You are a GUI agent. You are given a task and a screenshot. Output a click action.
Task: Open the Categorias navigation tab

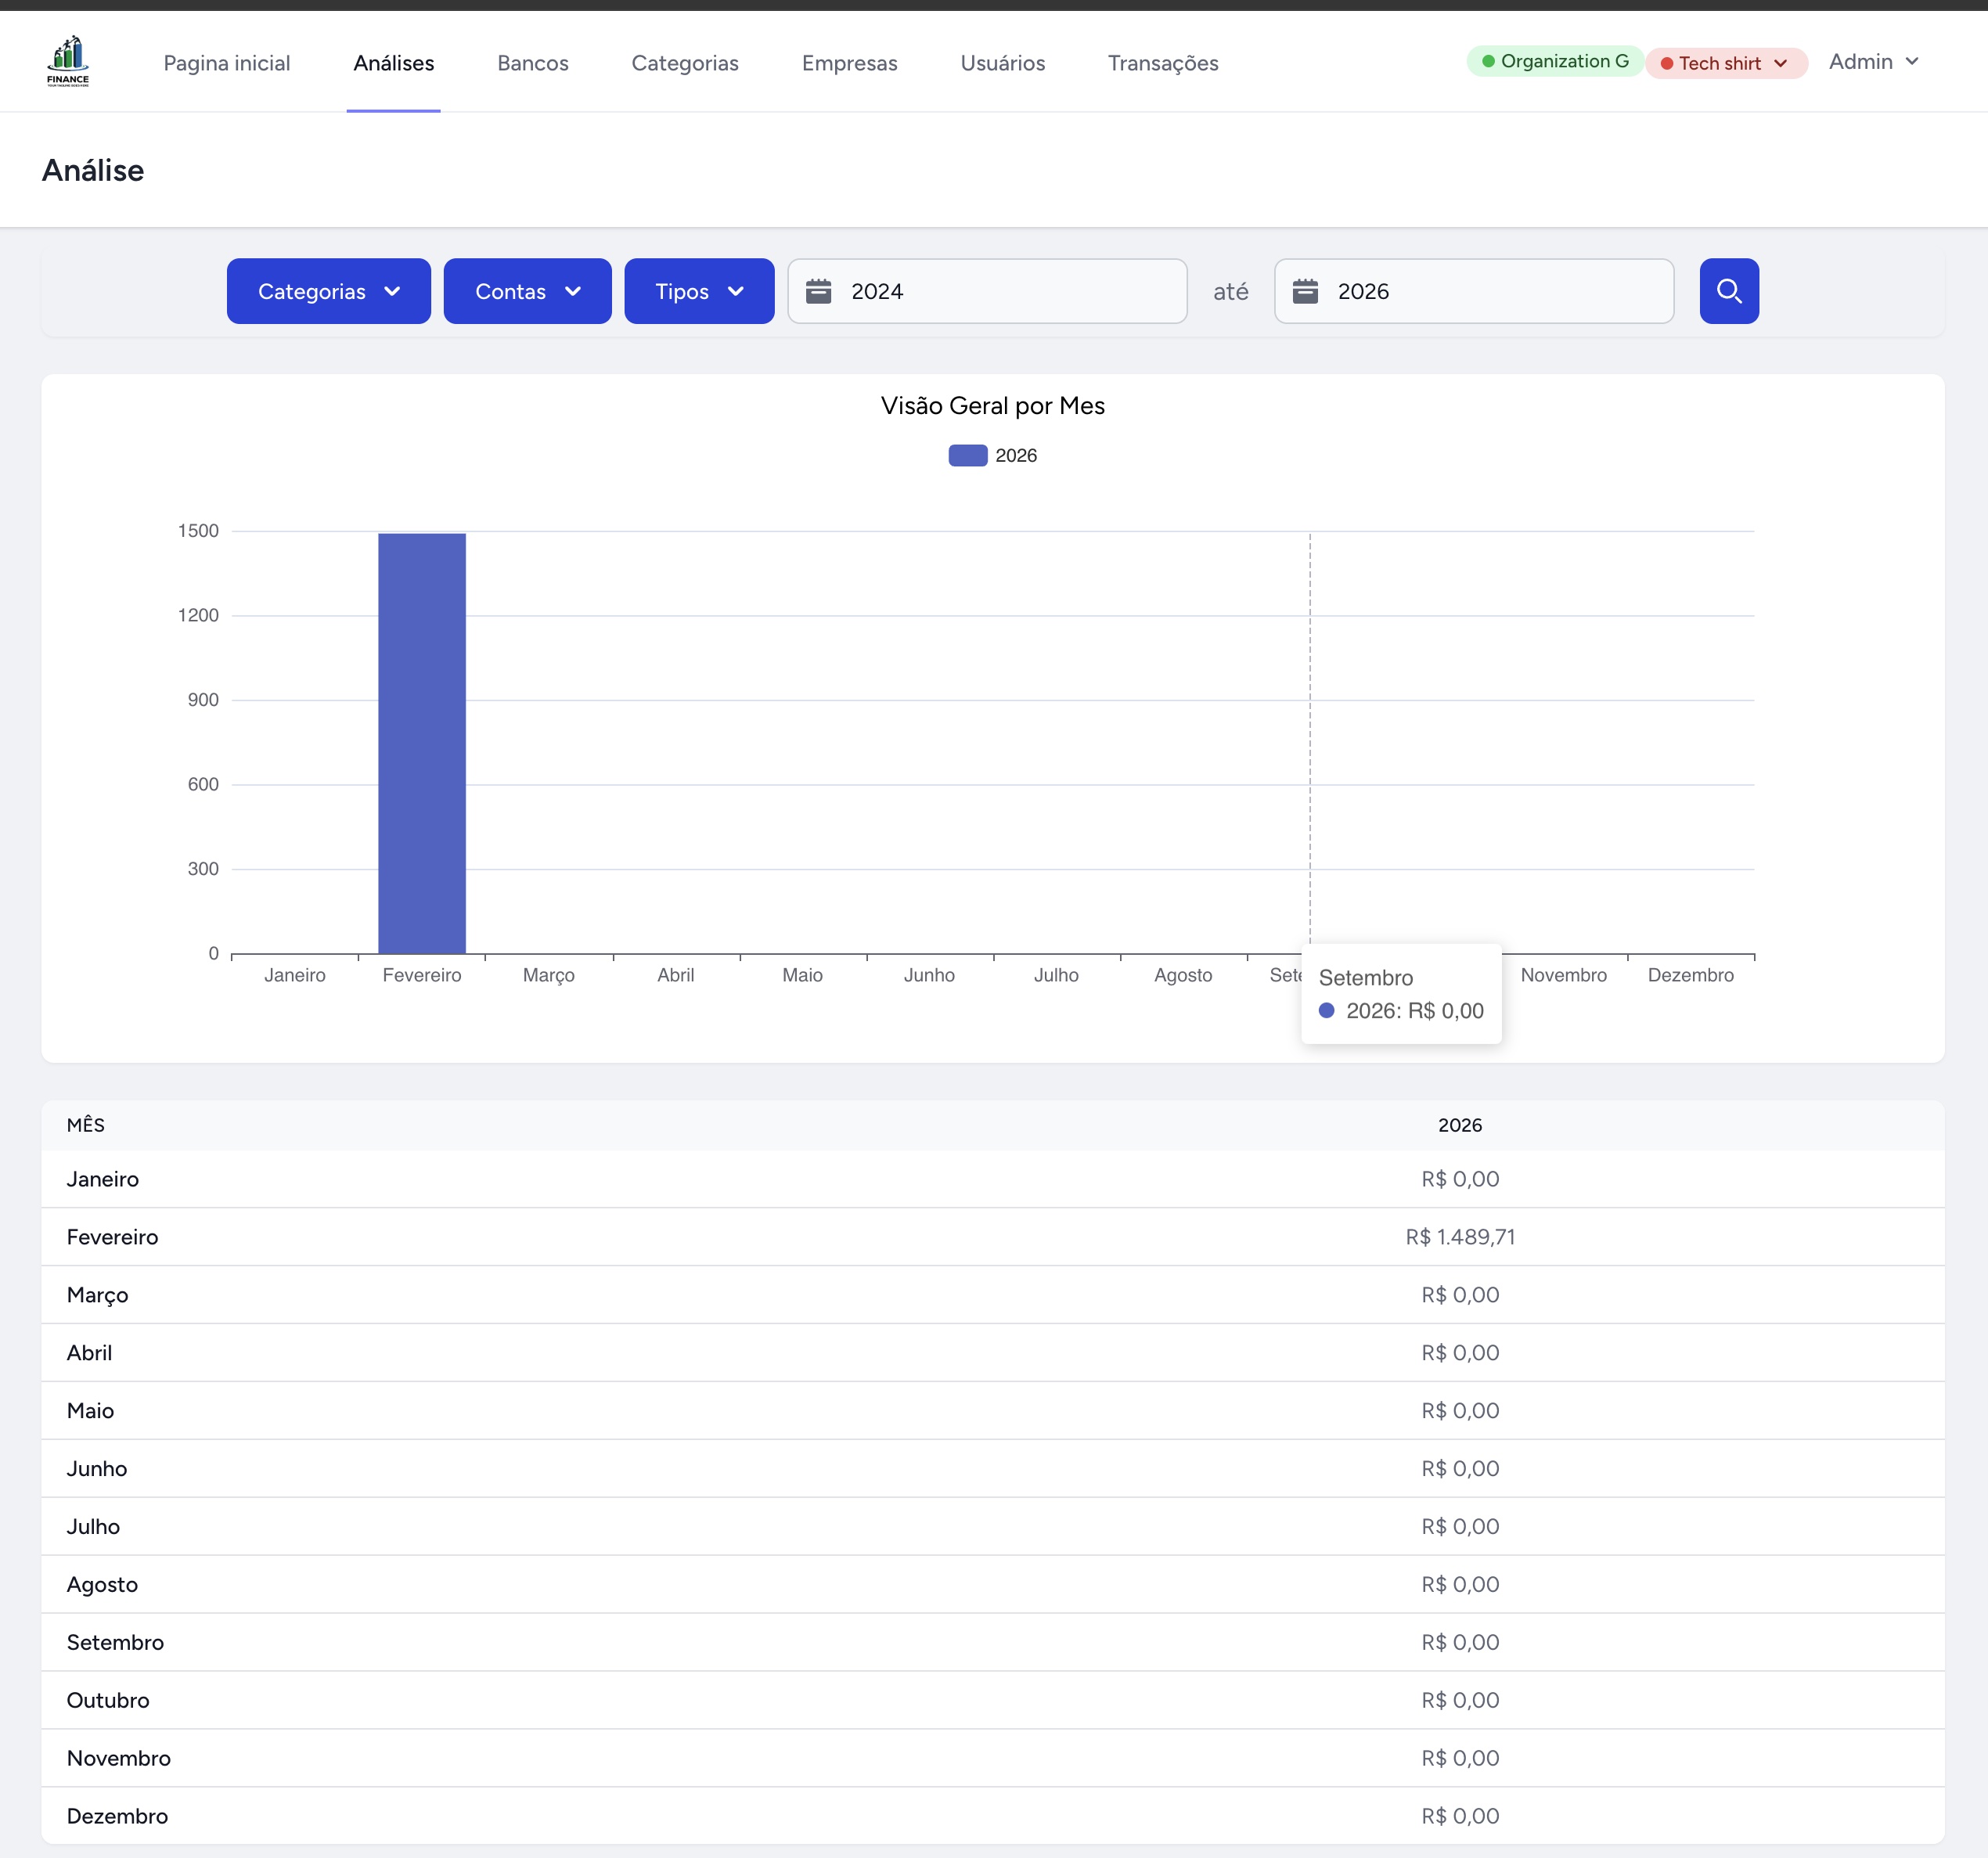coord(685,63)
